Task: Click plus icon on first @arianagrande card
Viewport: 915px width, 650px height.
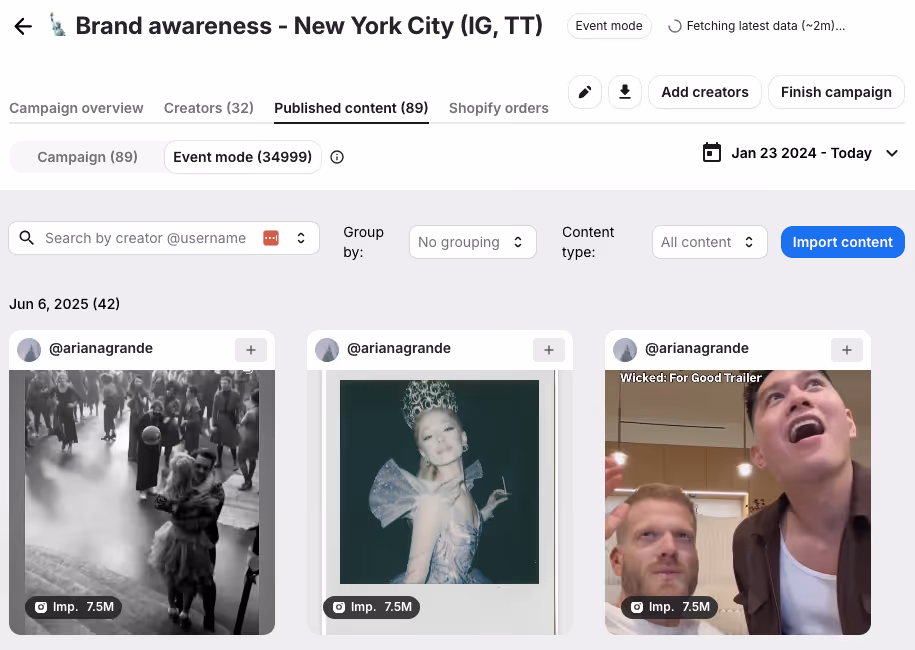Action: point(251,350)
